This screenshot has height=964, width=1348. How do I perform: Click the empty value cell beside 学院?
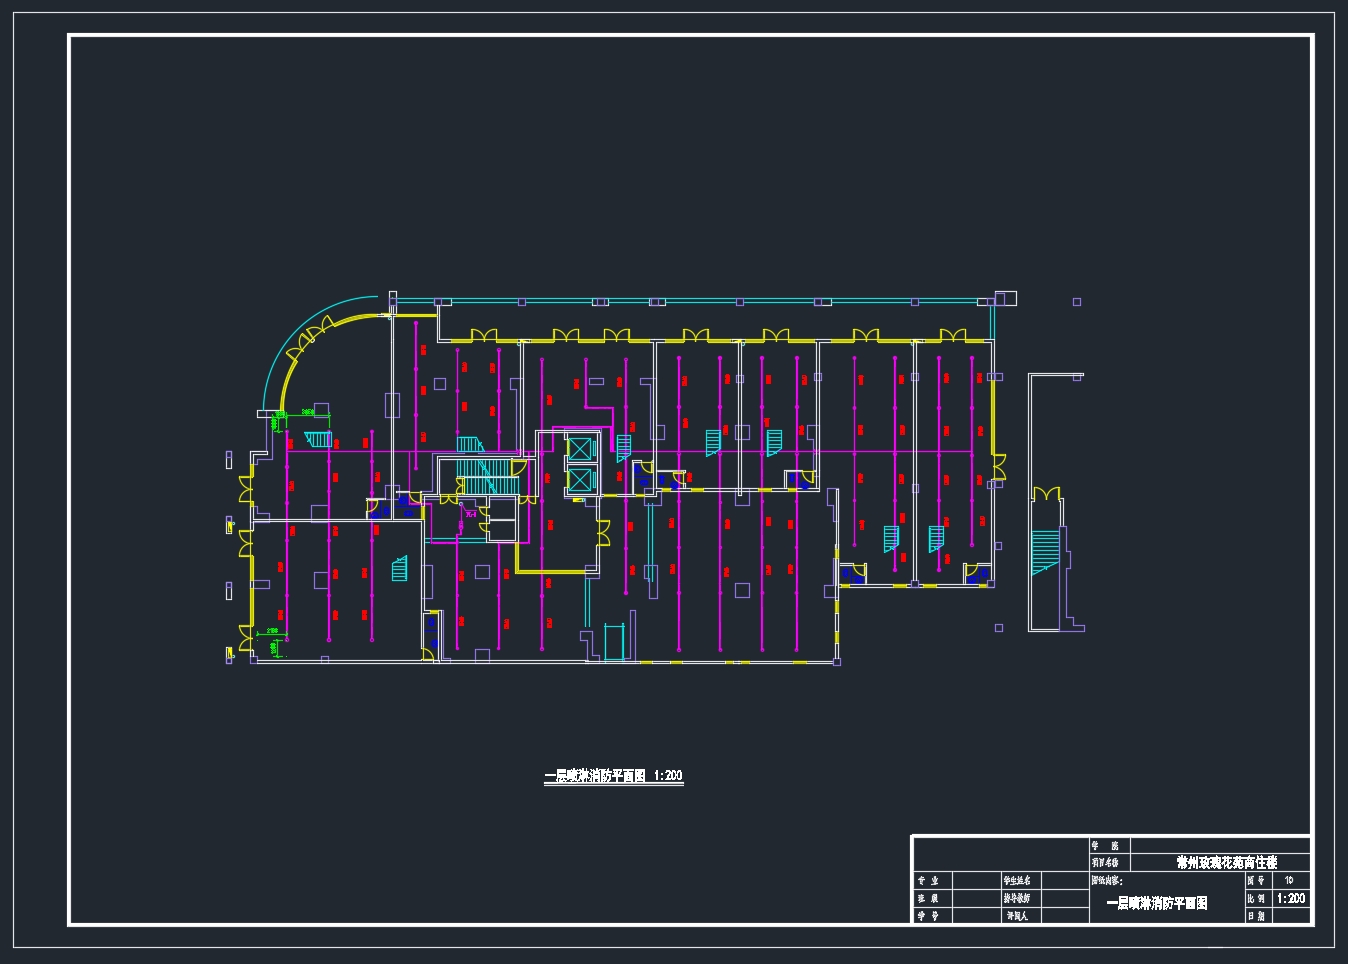click(x=1219, y=845)
